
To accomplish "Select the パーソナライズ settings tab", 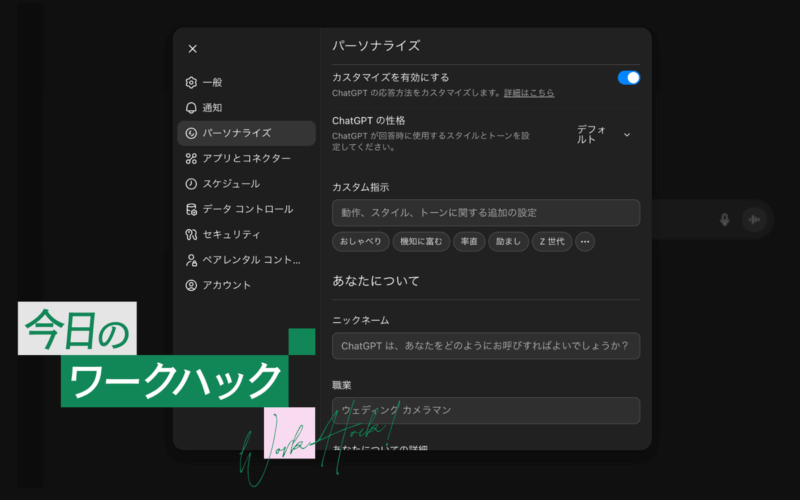I will click(x=246, y=133).
